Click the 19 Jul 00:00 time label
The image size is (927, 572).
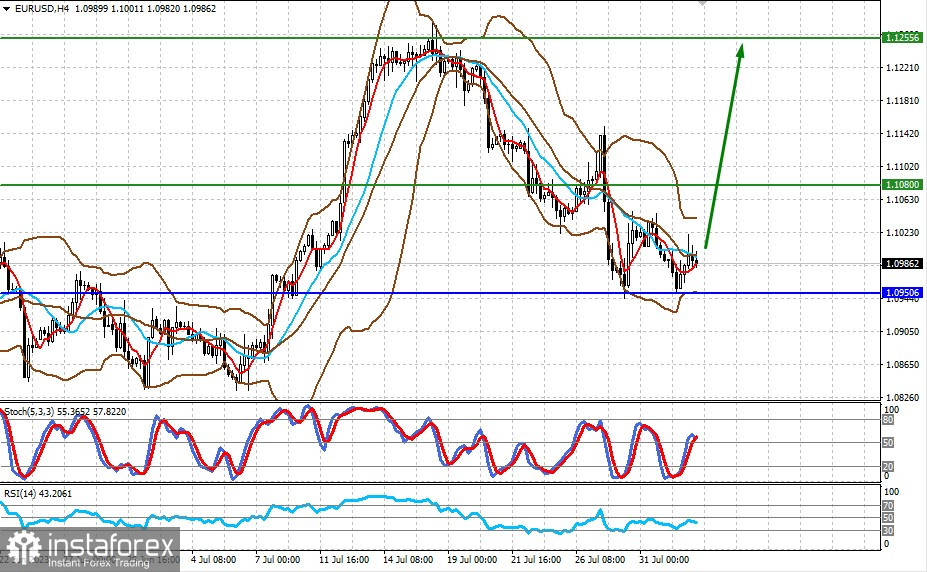(472, 559)
